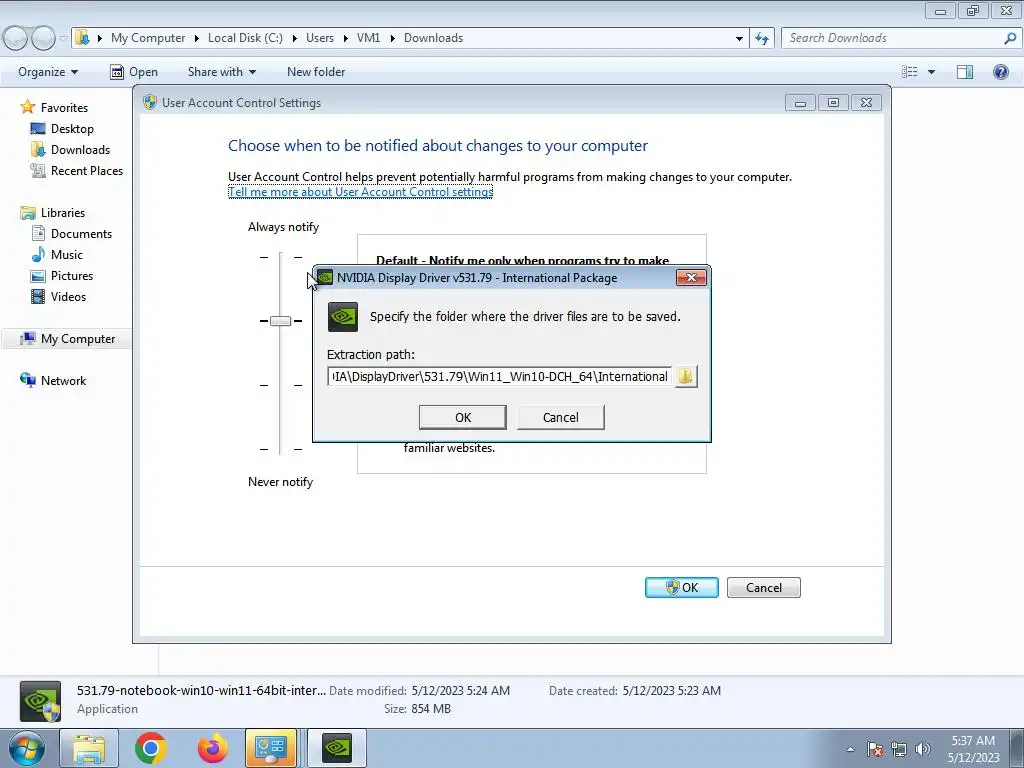Select Favorites in the navigation pane
Viewport: 1024px width, 768px height.
(x=64, y=108)
